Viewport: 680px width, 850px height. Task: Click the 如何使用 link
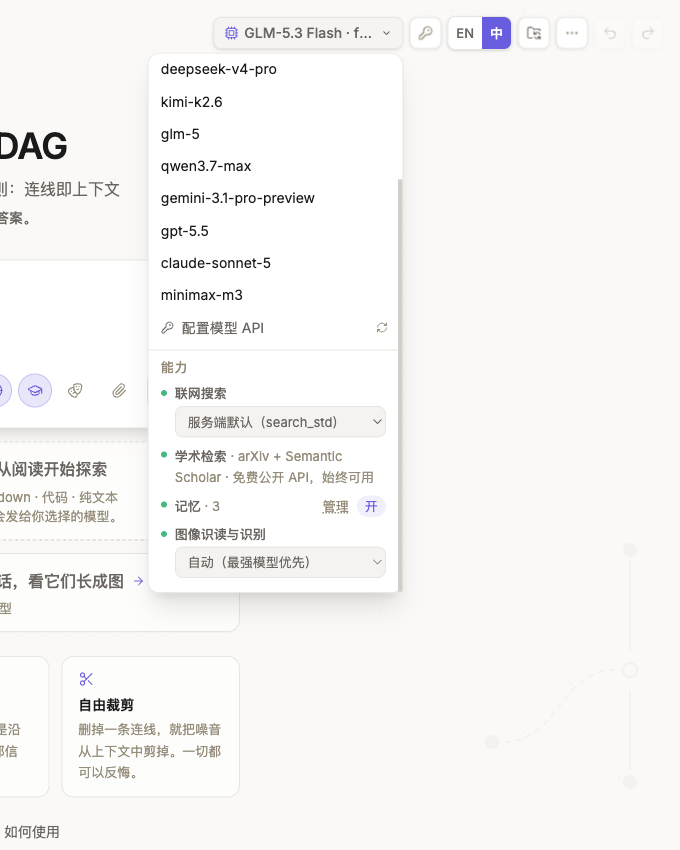[31, 832]
